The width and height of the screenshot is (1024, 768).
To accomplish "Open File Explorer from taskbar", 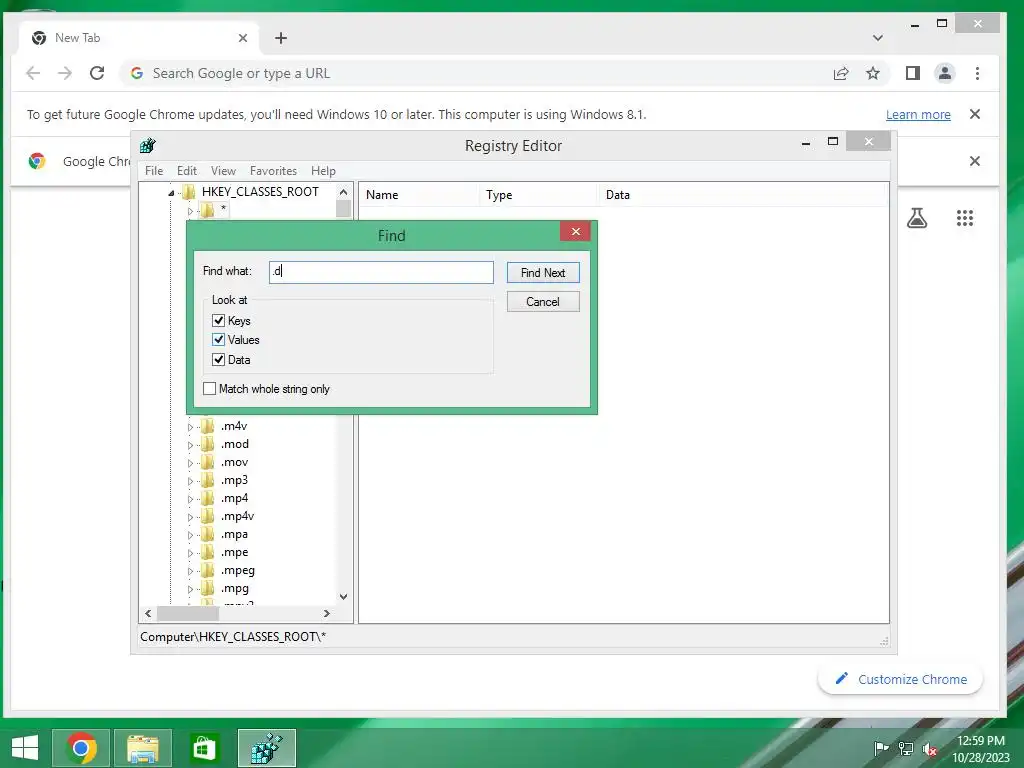I will pyautogui.click(x=143, y=748).
